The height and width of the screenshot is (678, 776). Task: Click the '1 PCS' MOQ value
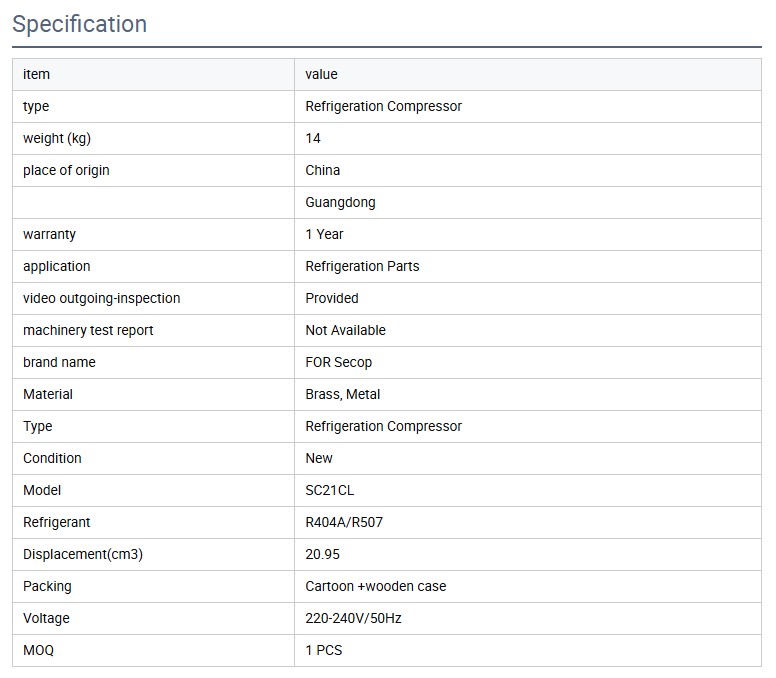(323, 650)
